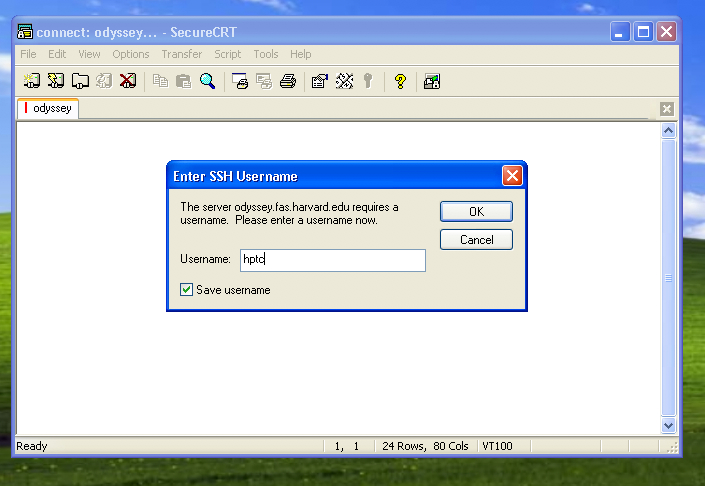Click into the Username text field

tap(333, 260)
